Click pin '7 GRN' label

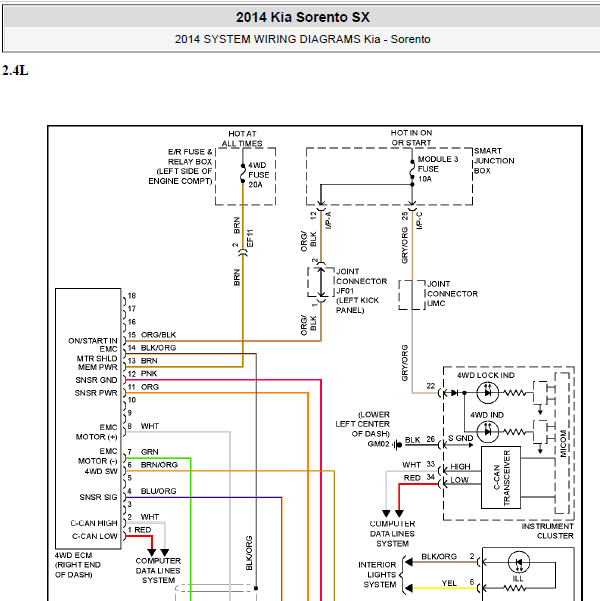(x=143, y=452)
